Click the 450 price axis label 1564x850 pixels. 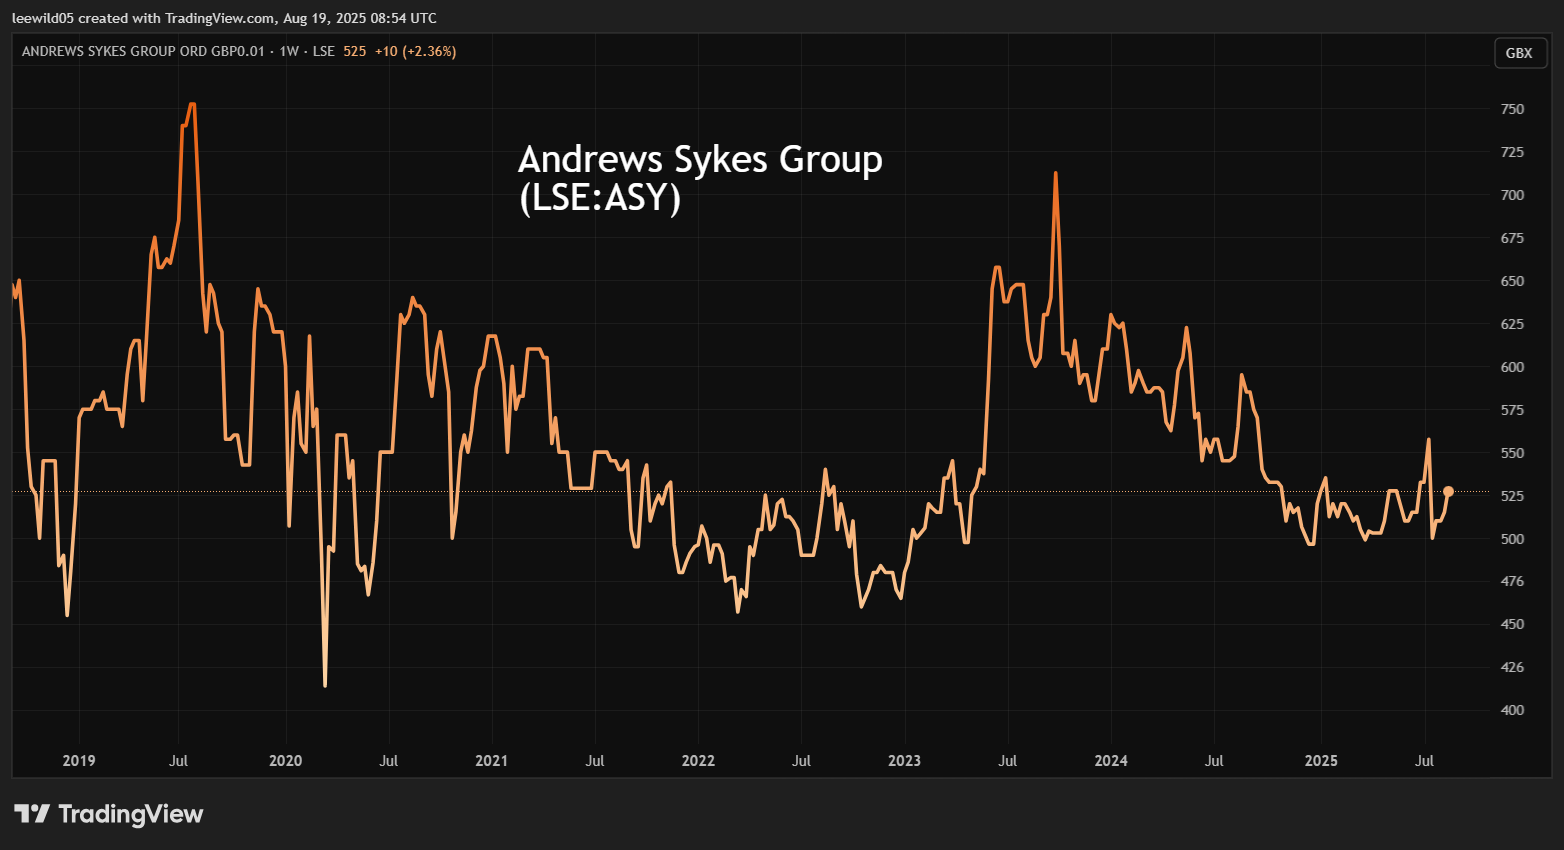click(x=1512, y=624)
